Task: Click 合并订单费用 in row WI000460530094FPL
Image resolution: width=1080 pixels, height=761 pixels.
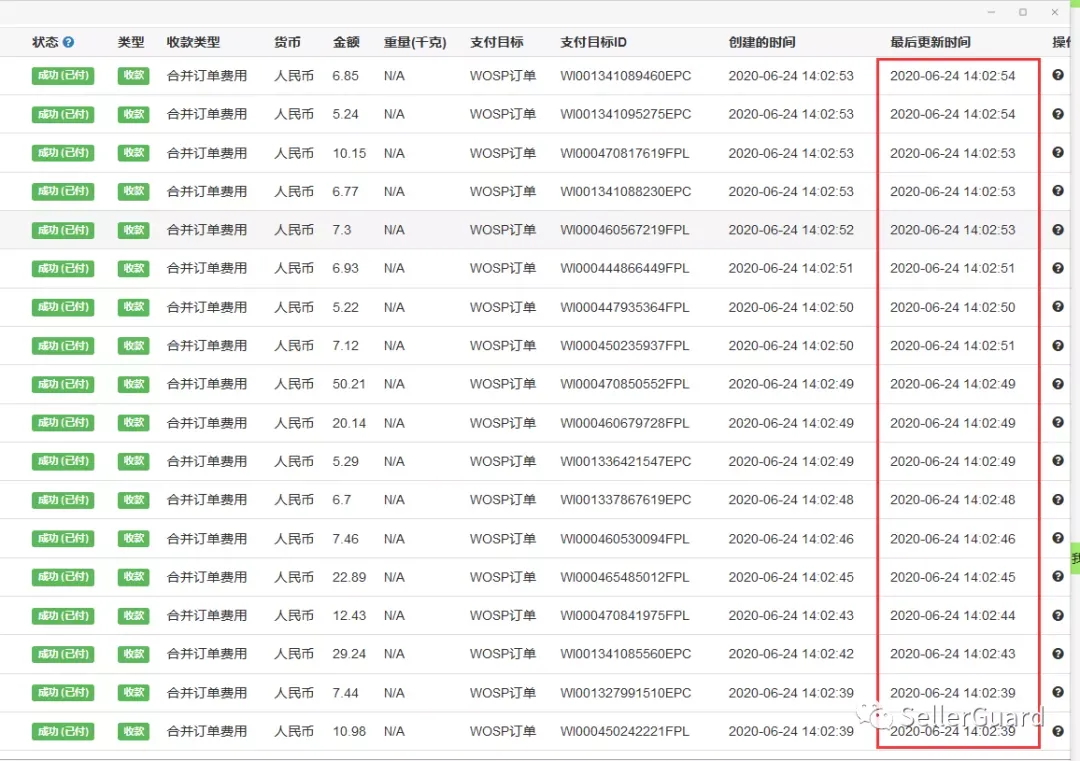Action: [207, 539]
